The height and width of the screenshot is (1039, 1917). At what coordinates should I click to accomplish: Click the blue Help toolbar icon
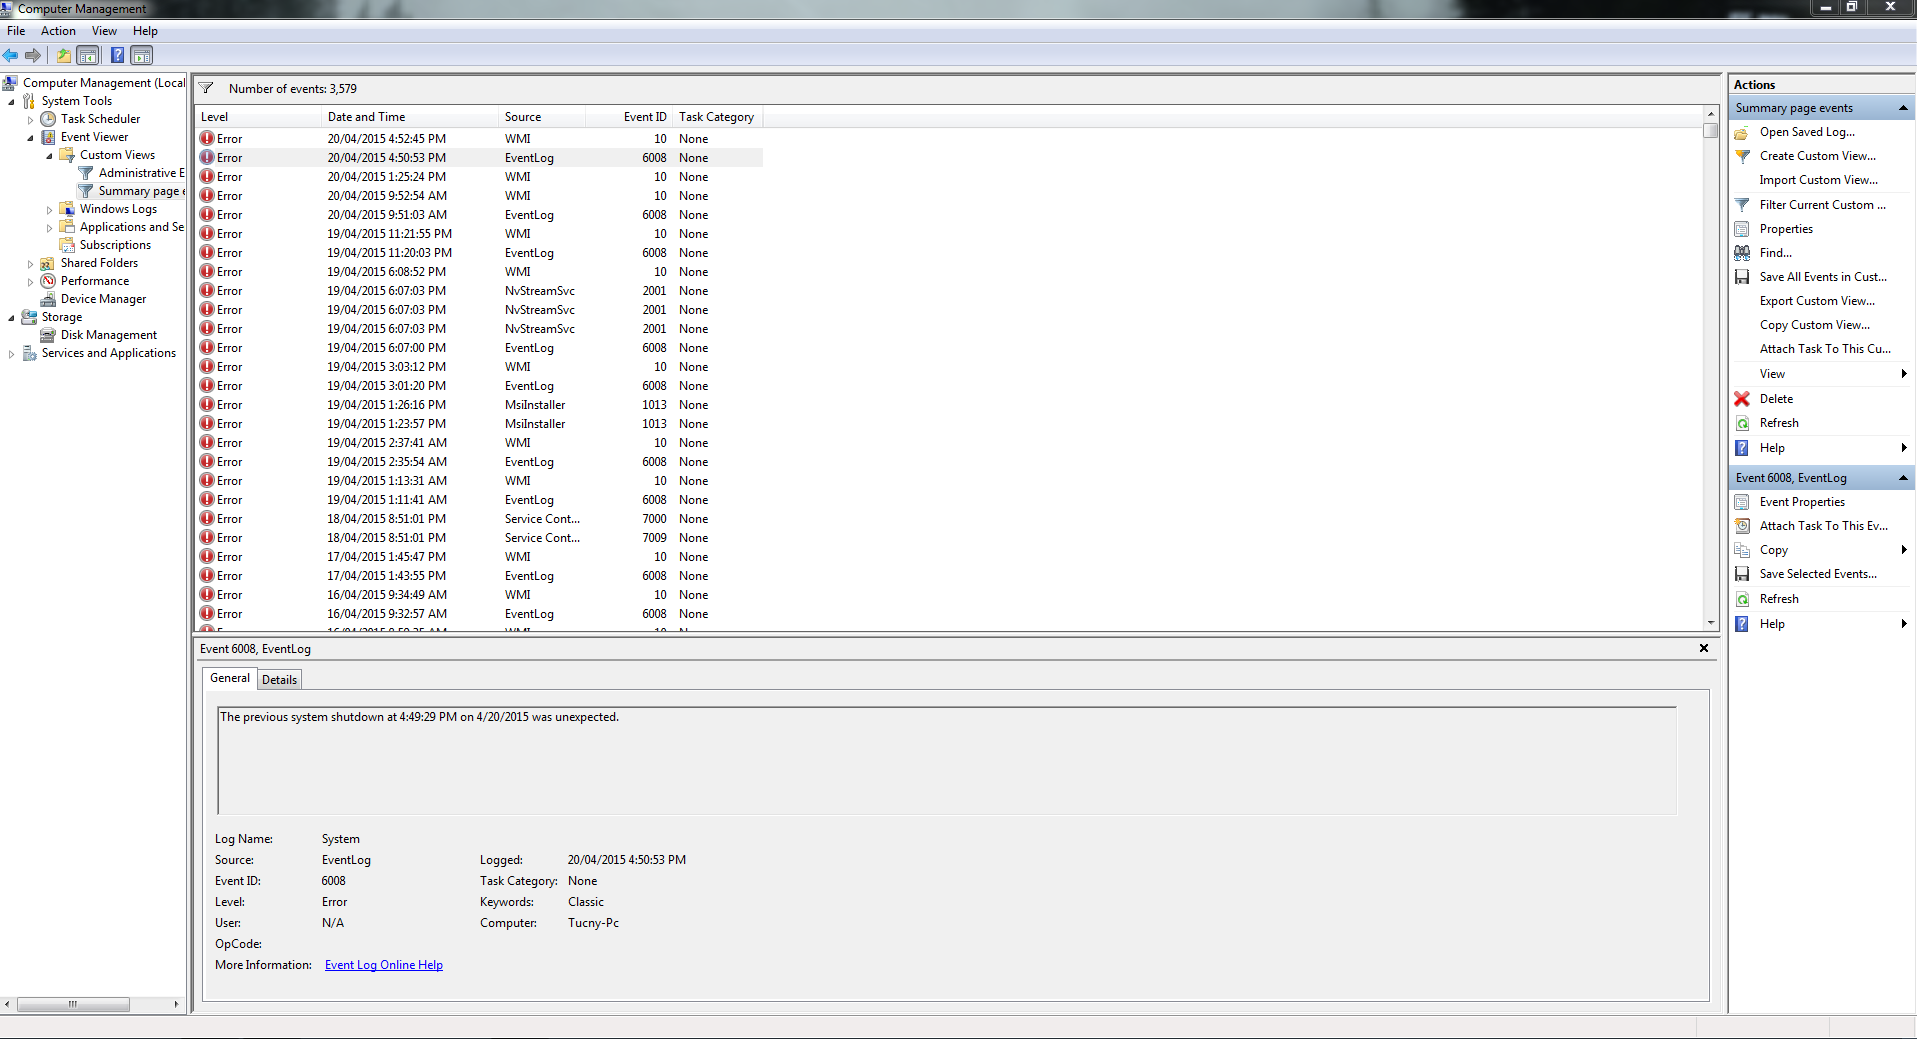(117, 55)
